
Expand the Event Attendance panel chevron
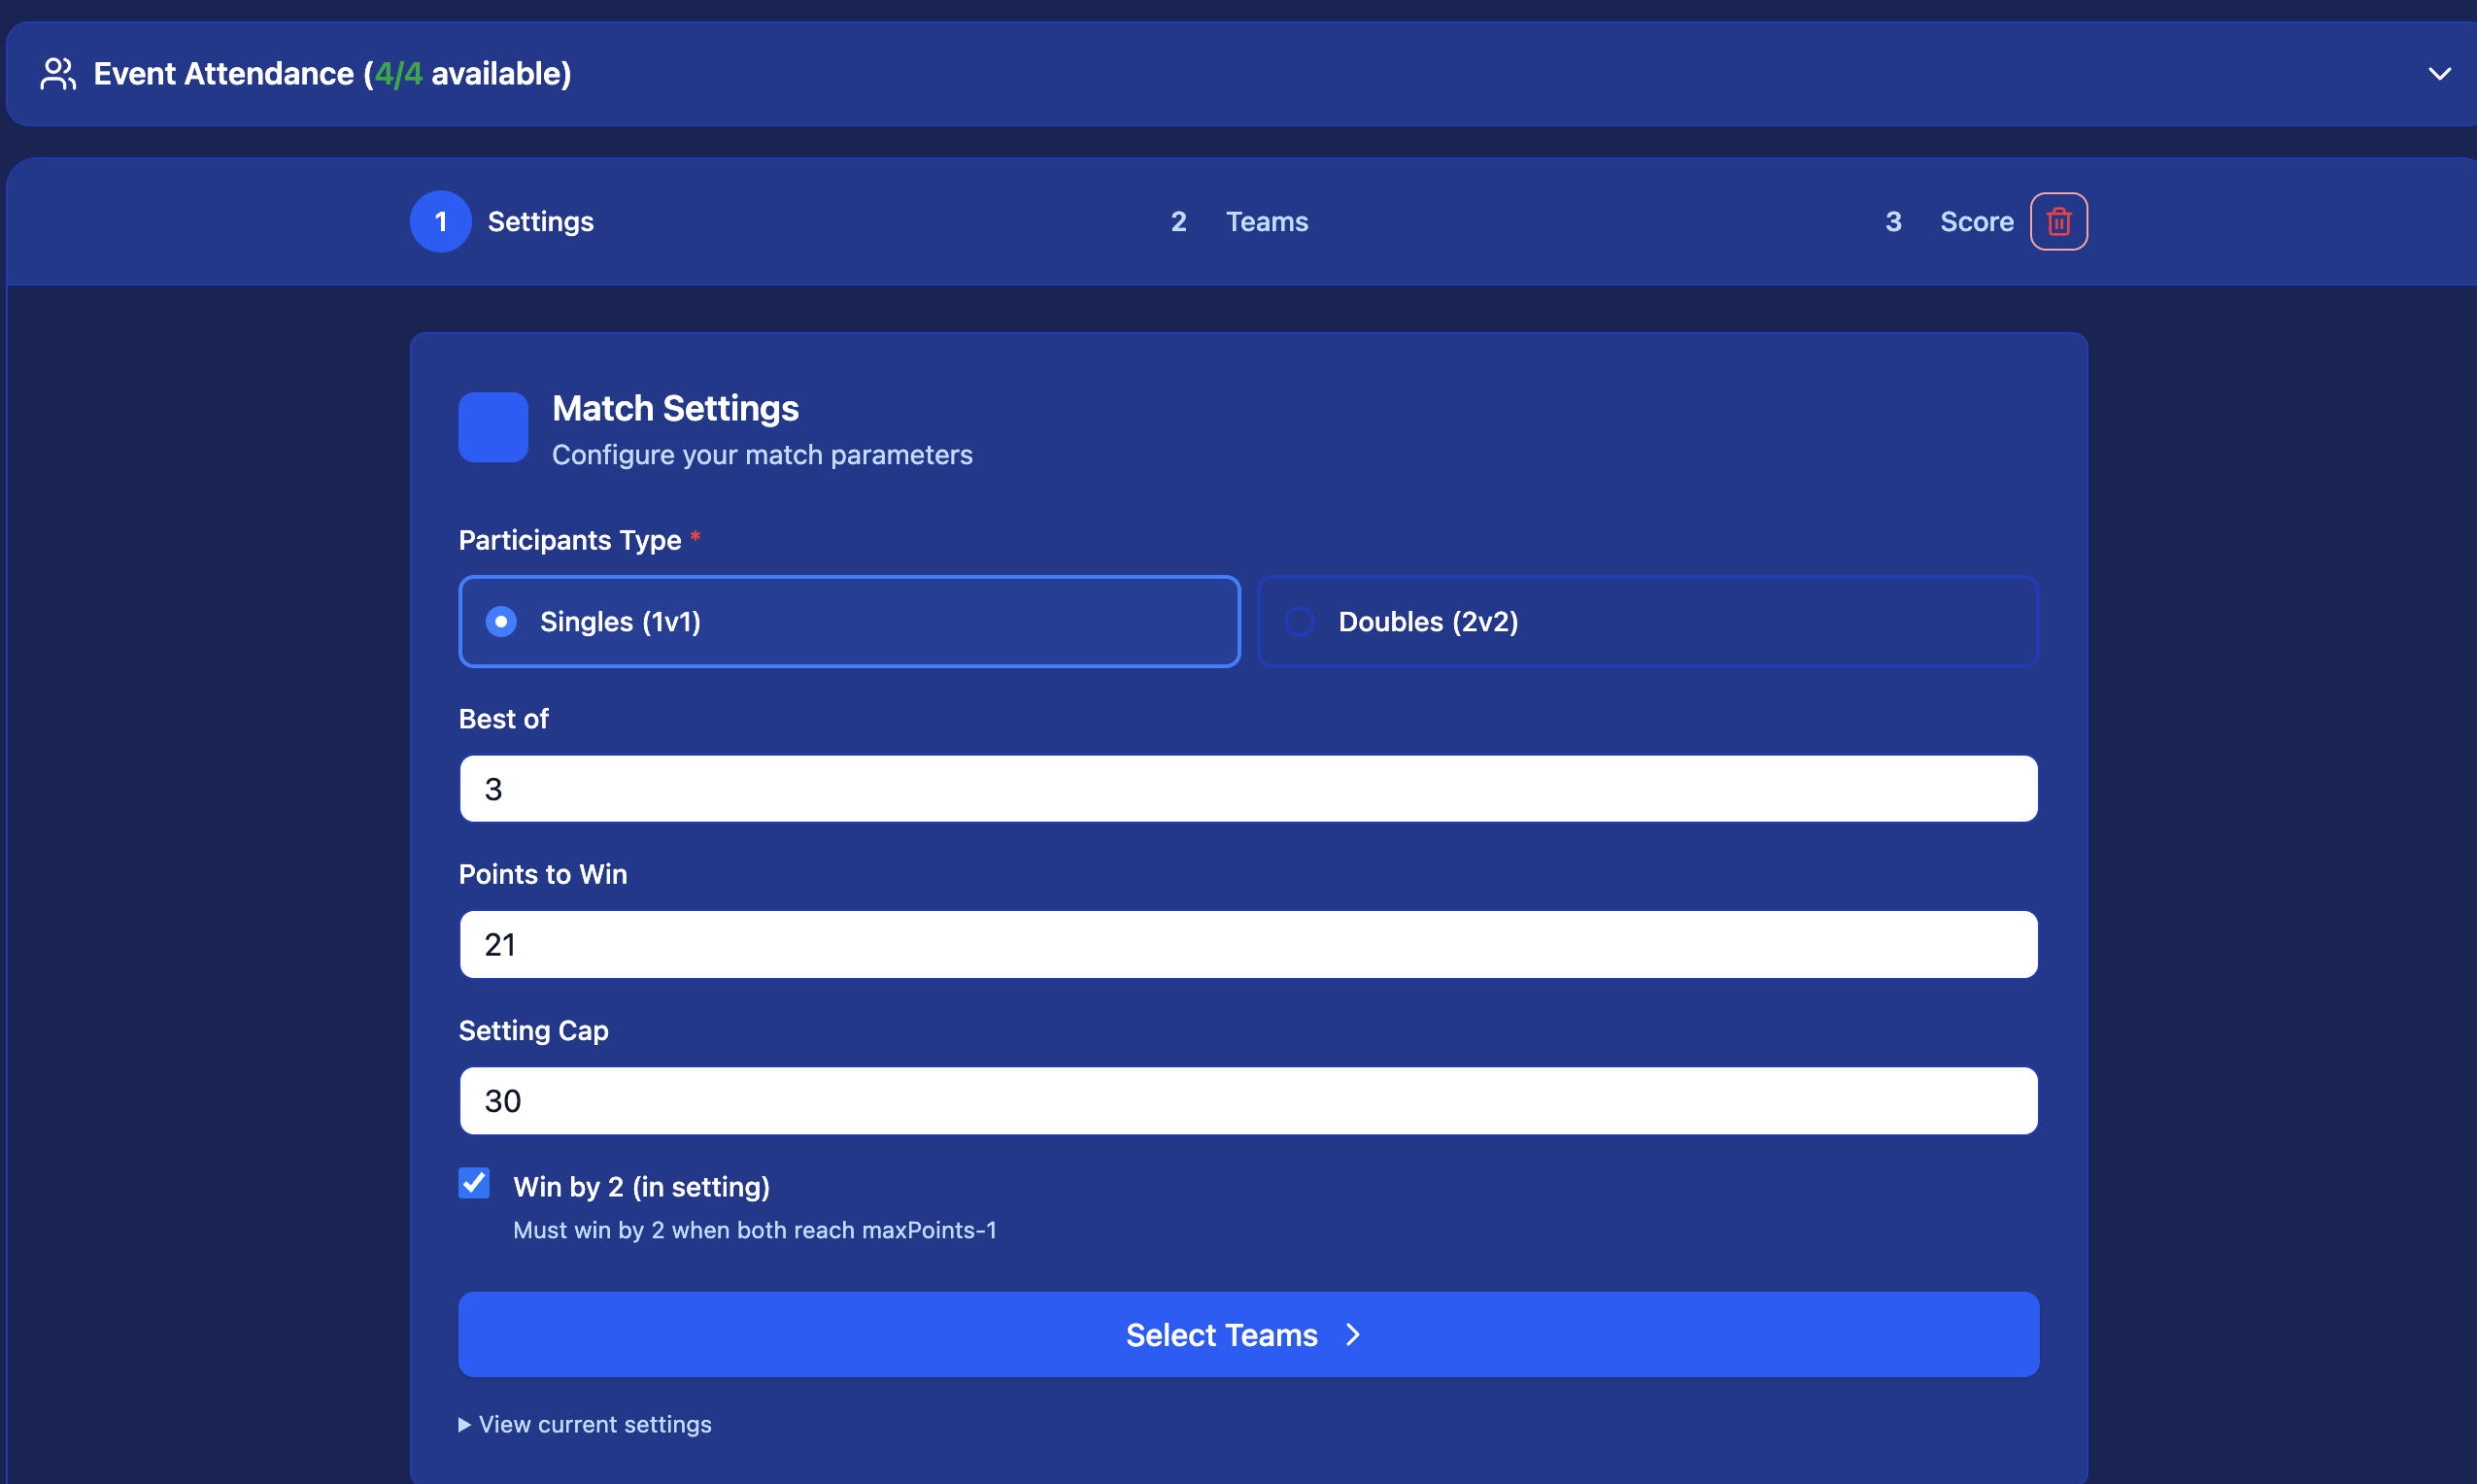point(2439,74)
